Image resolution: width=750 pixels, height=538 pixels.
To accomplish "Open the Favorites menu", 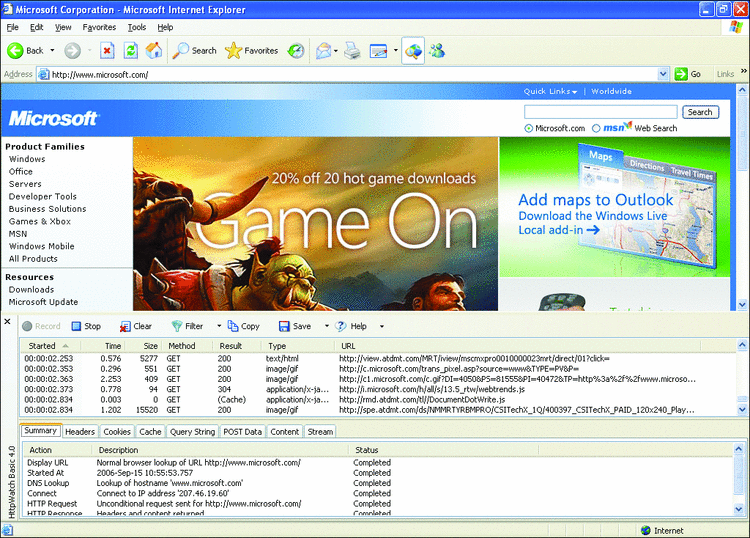I will pos(99,27).
